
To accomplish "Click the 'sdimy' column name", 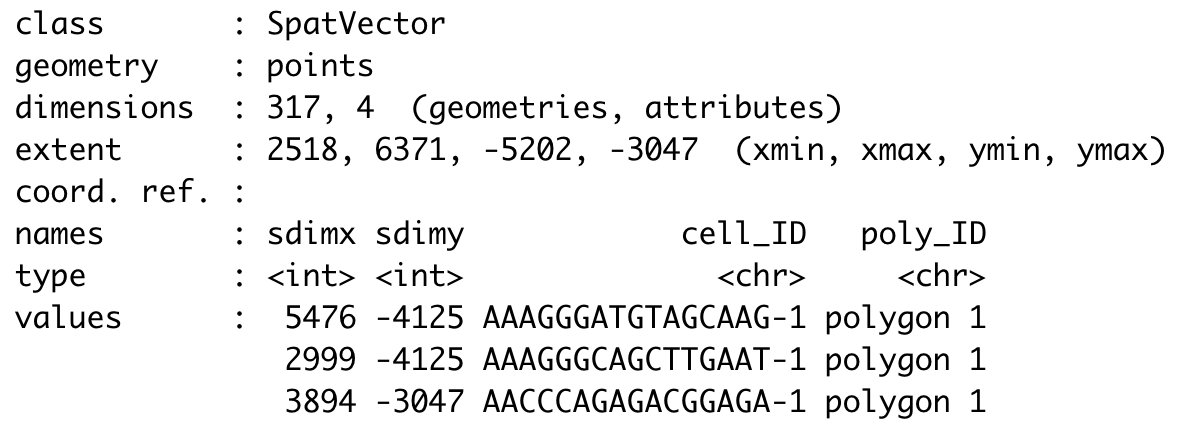I will pos(420,236).
